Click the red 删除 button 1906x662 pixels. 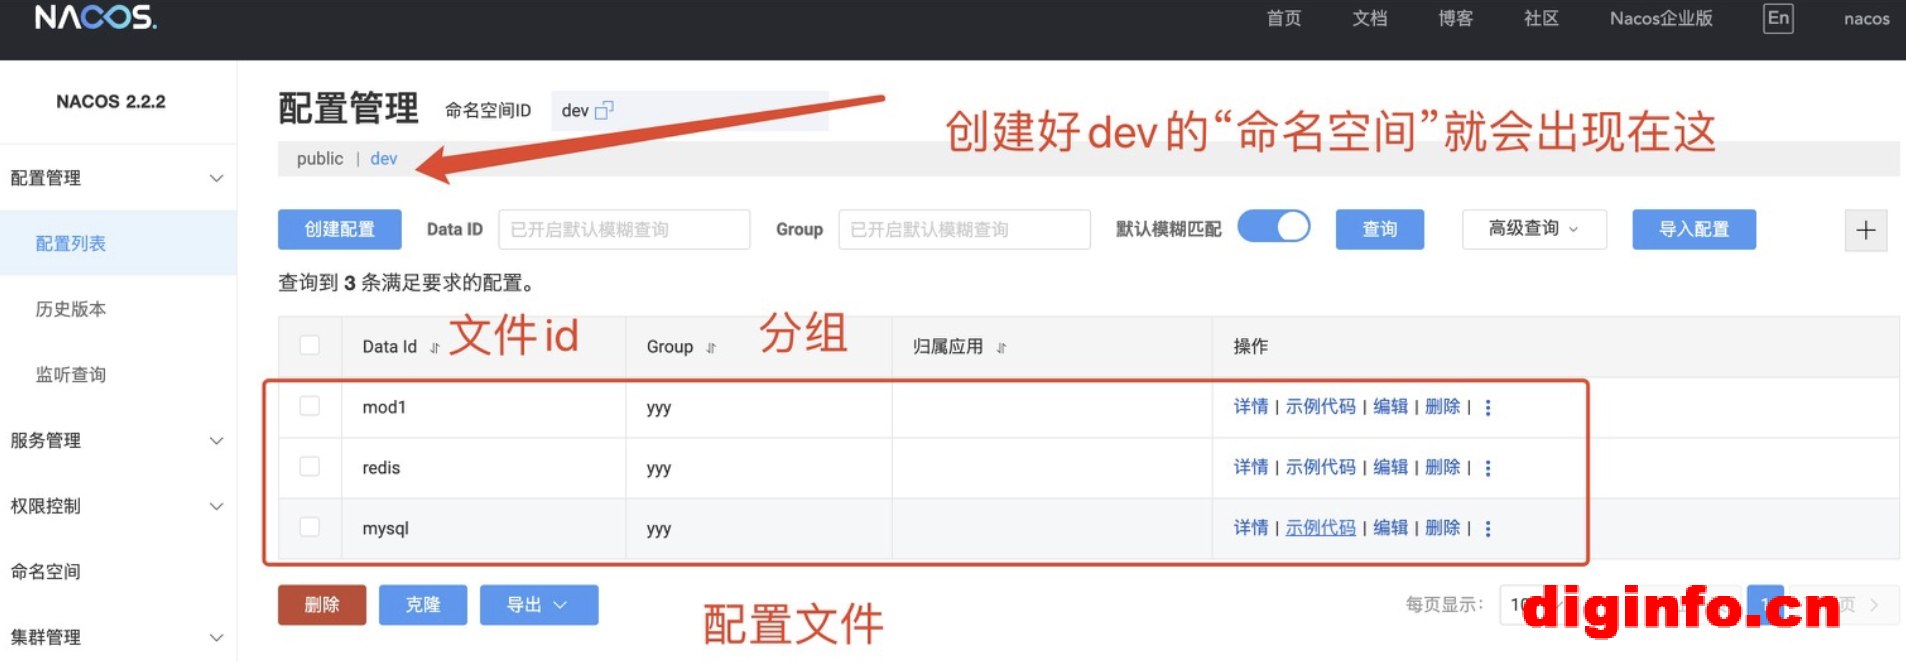322,605
